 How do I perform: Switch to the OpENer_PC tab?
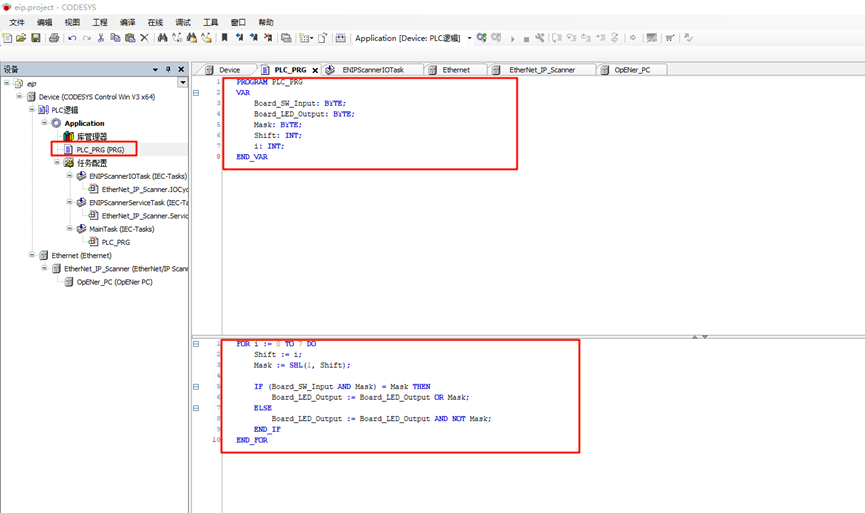(632, 70)
